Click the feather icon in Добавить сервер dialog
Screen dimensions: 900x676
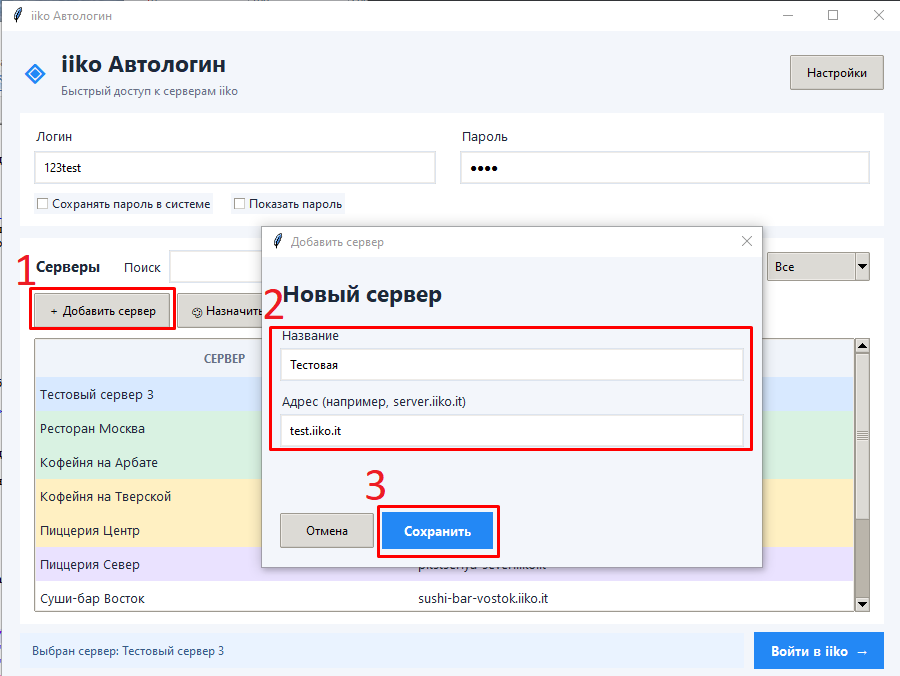(x=278, y=242)
